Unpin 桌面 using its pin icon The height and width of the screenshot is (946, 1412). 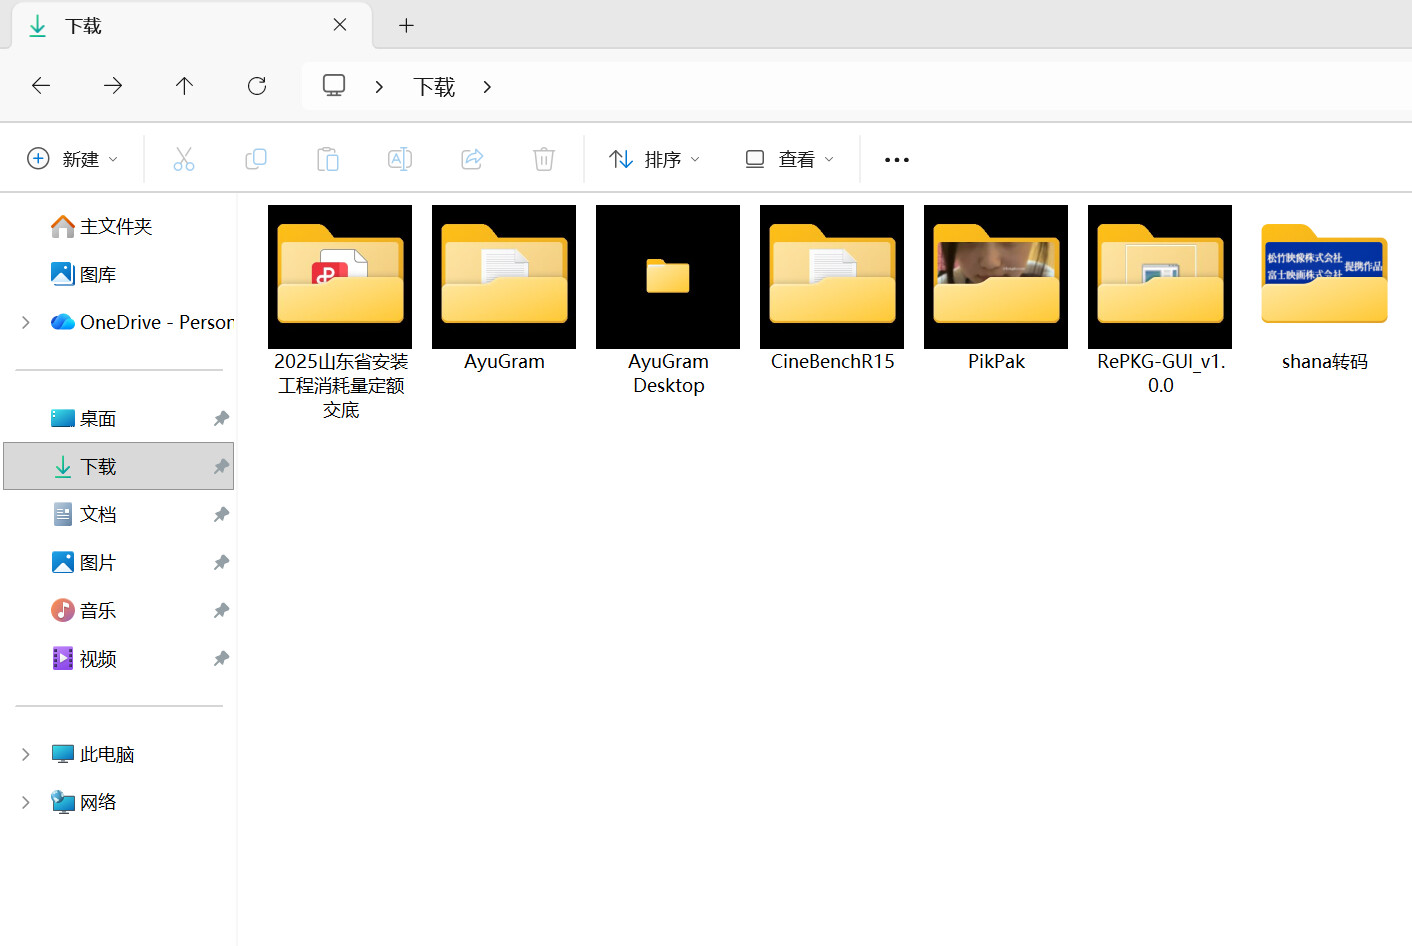coord(221,419)
